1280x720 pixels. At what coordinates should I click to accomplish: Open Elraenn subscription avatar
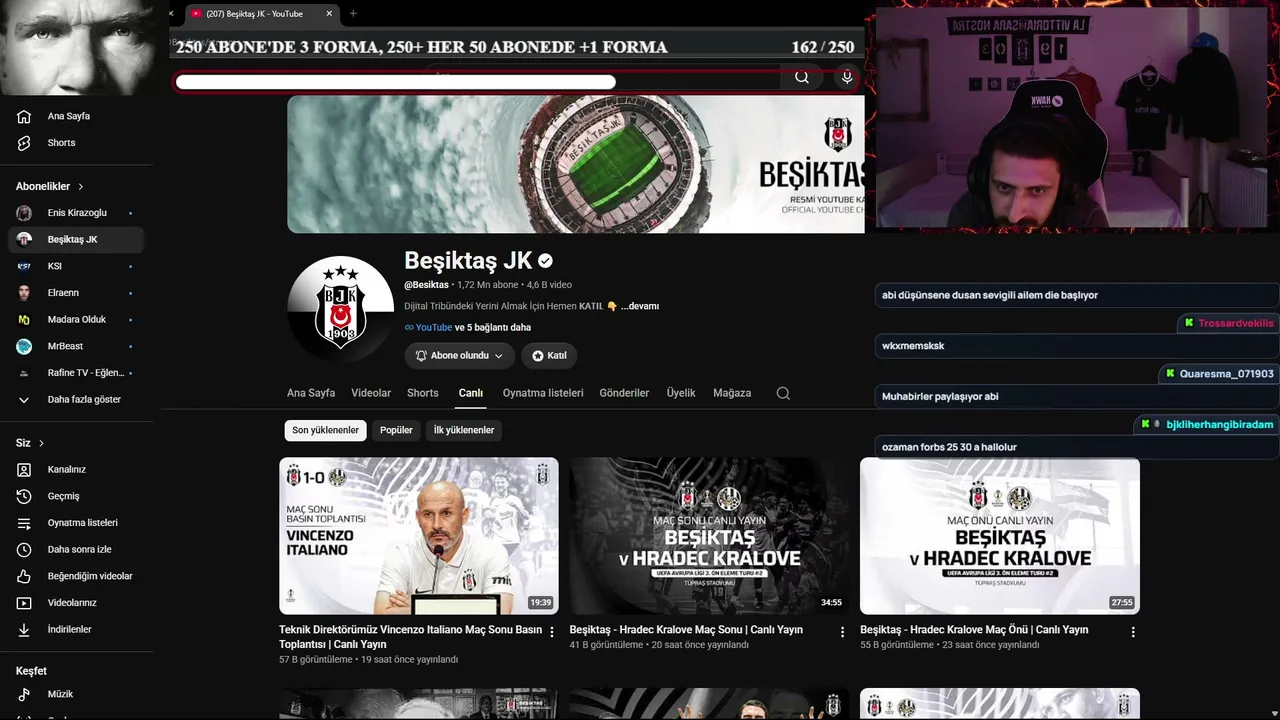[x=24, y=293]
